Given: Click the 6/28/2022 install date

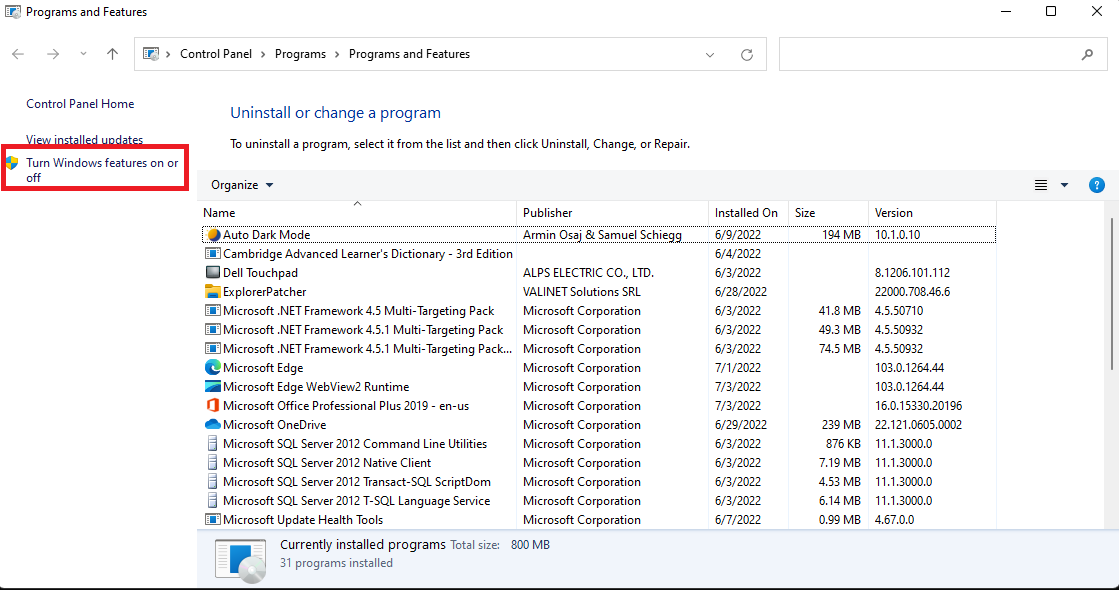Looking at the screenshot, I should coord(741,292).
